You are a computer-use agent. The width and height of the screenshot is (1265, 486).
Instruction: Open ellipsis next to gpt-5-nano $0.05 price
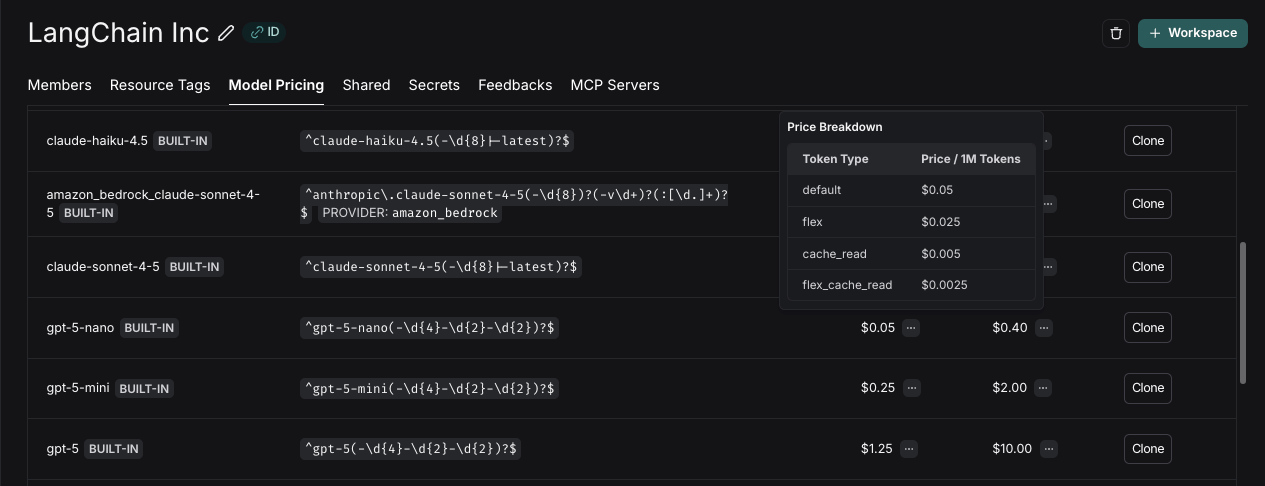(910, 328)
